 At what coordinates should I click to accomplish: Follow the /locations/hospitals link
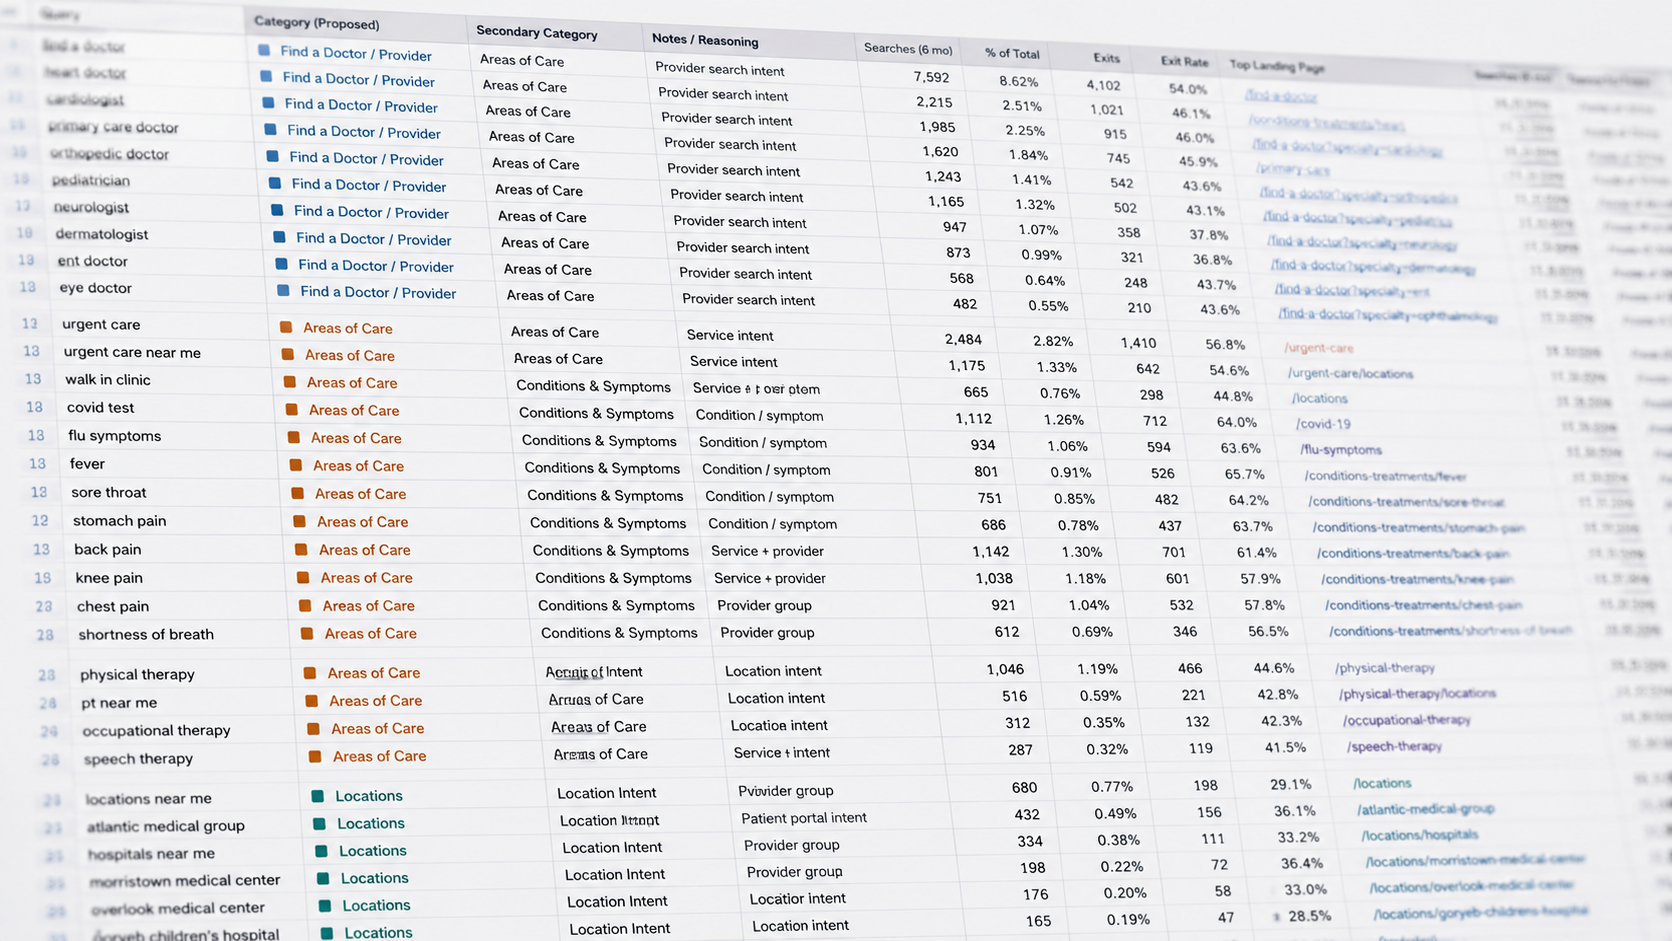tap(1420, 835)
